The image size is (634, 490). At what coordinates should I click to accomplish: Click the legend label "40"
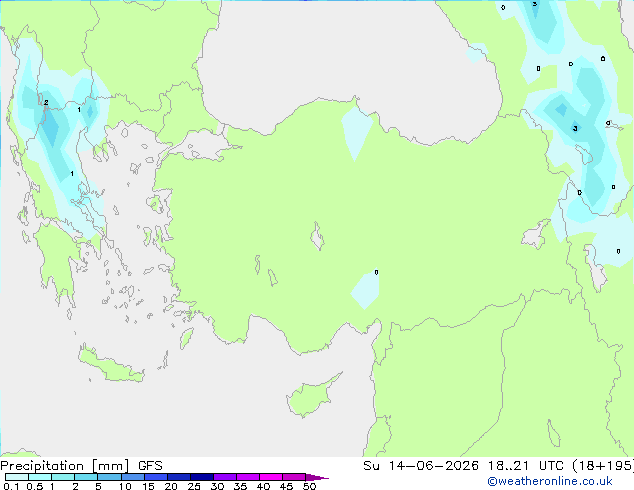pos(263,486)
